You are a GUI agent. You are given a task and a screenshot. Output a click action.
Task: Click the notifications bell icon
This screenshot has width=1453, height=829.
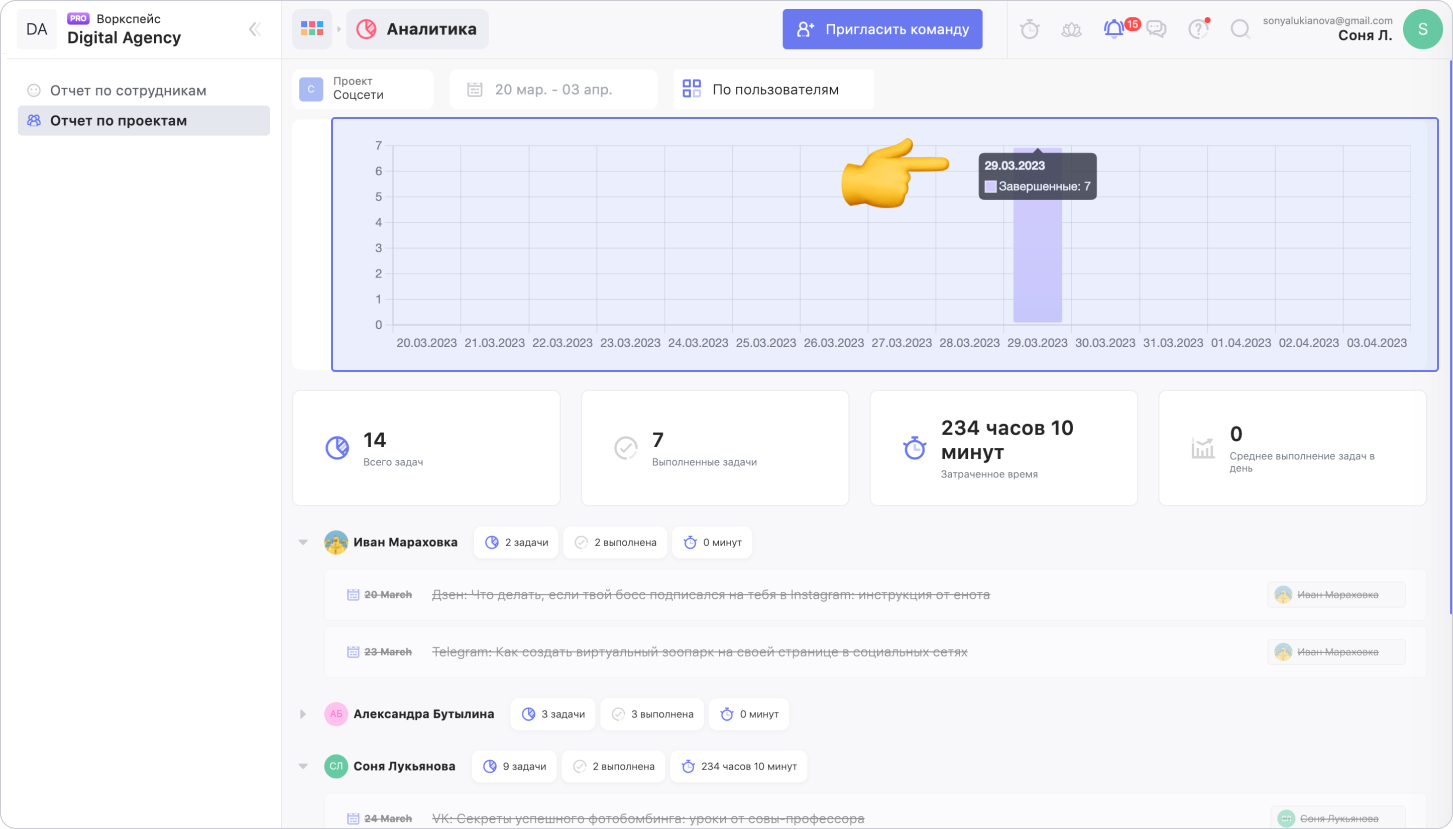1113,30
